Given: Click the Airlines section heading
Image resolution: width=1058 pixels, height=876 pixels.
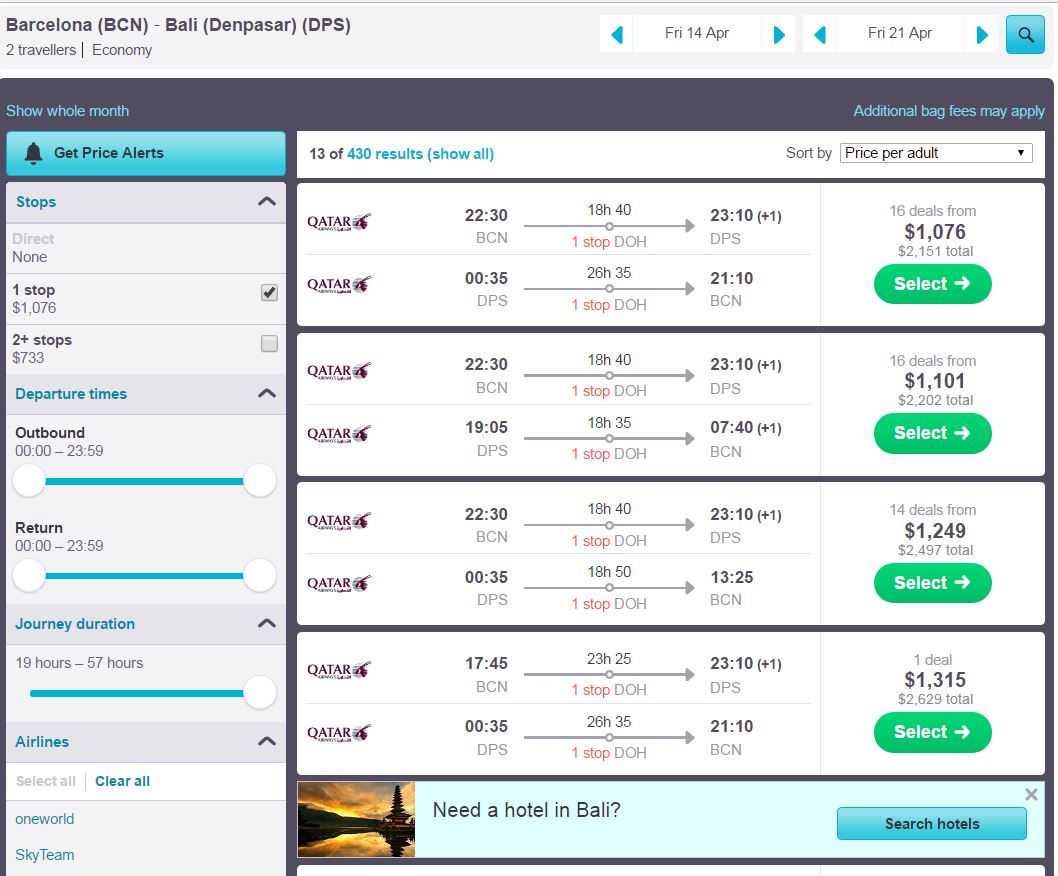Looking at the screenshot, I should (x=42, y=742).
